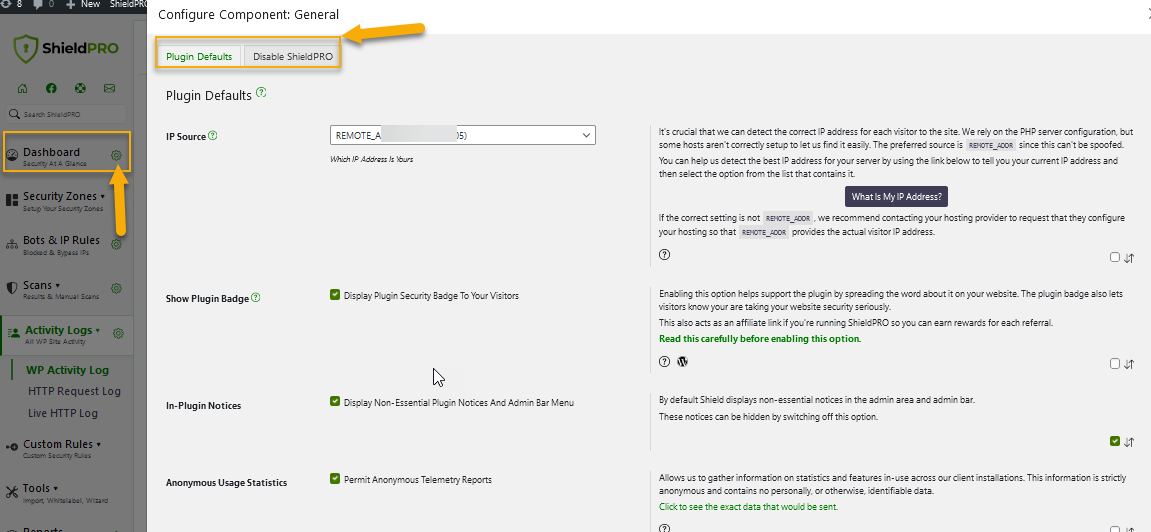The height and width of the screenshot is (532, 1151).
Task: Open Click to see exact data link
Action: point(748,507)
